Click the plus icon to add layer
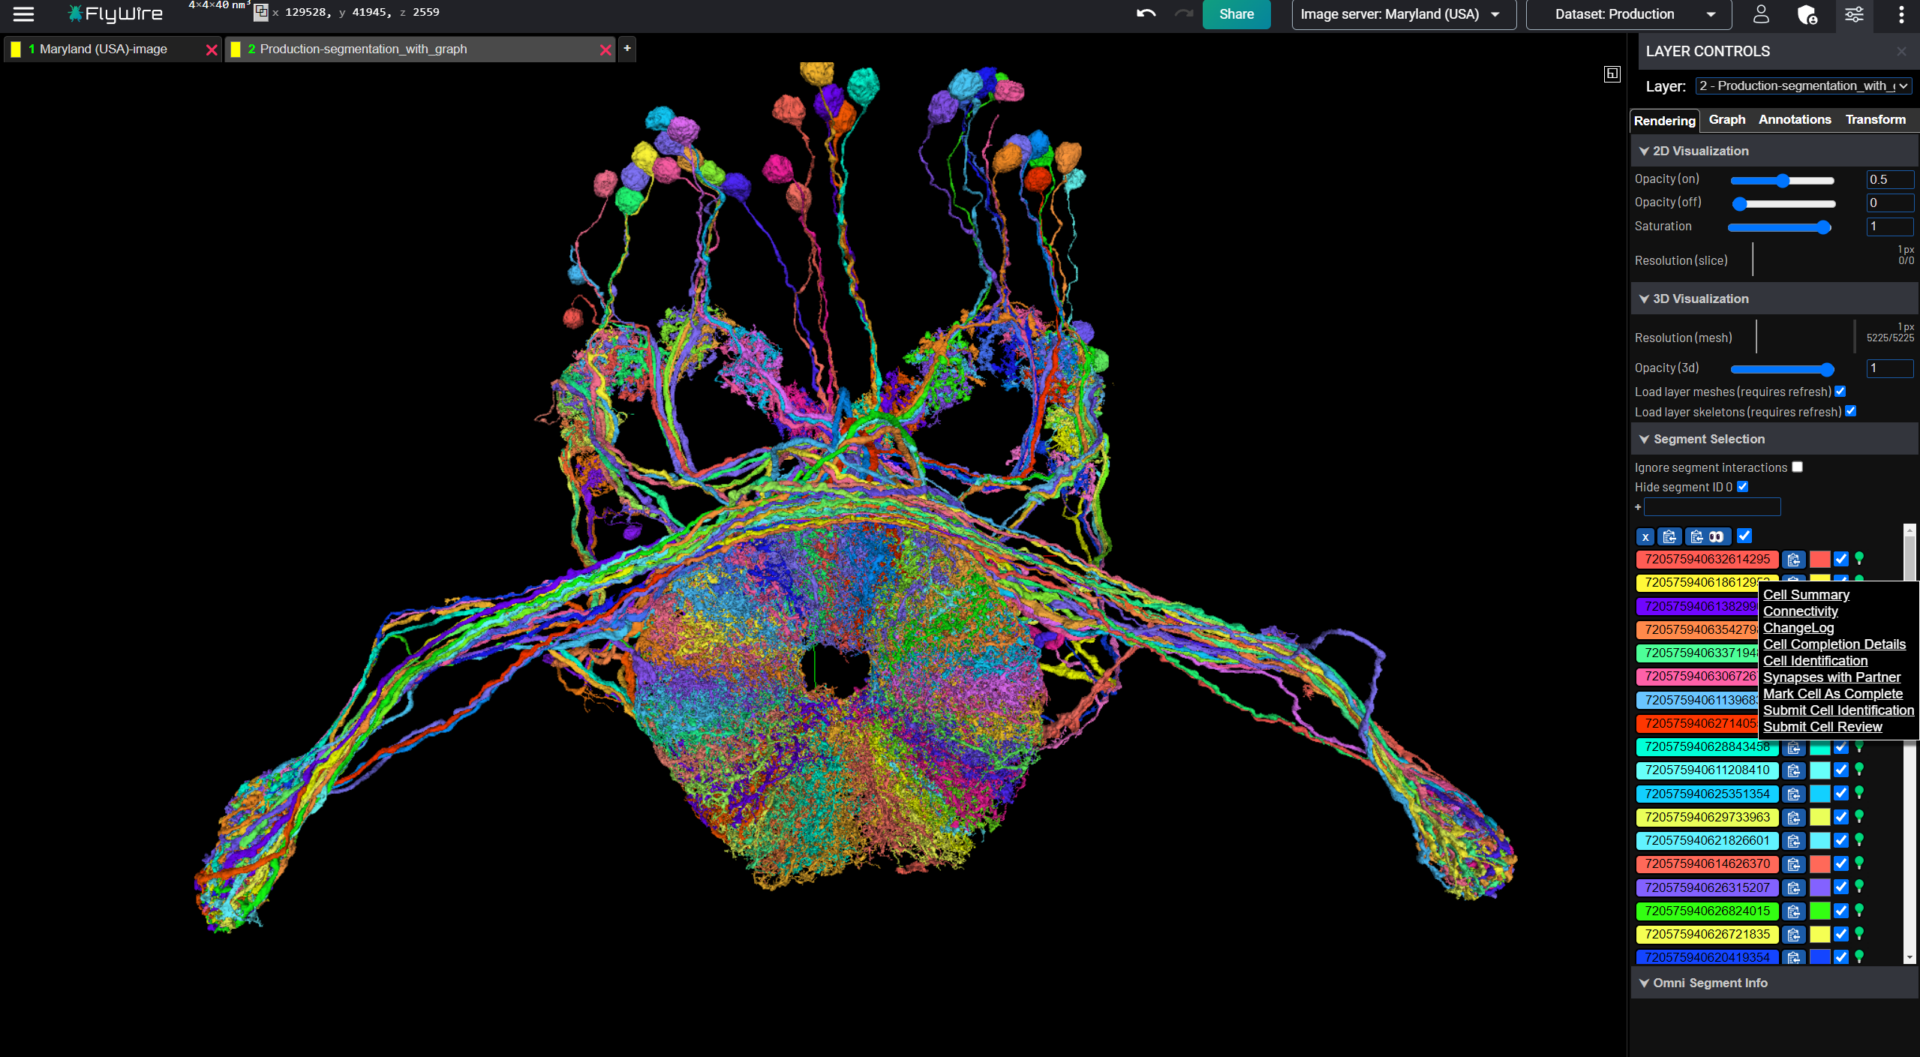 pyautogui.click(x=627, y=48)
